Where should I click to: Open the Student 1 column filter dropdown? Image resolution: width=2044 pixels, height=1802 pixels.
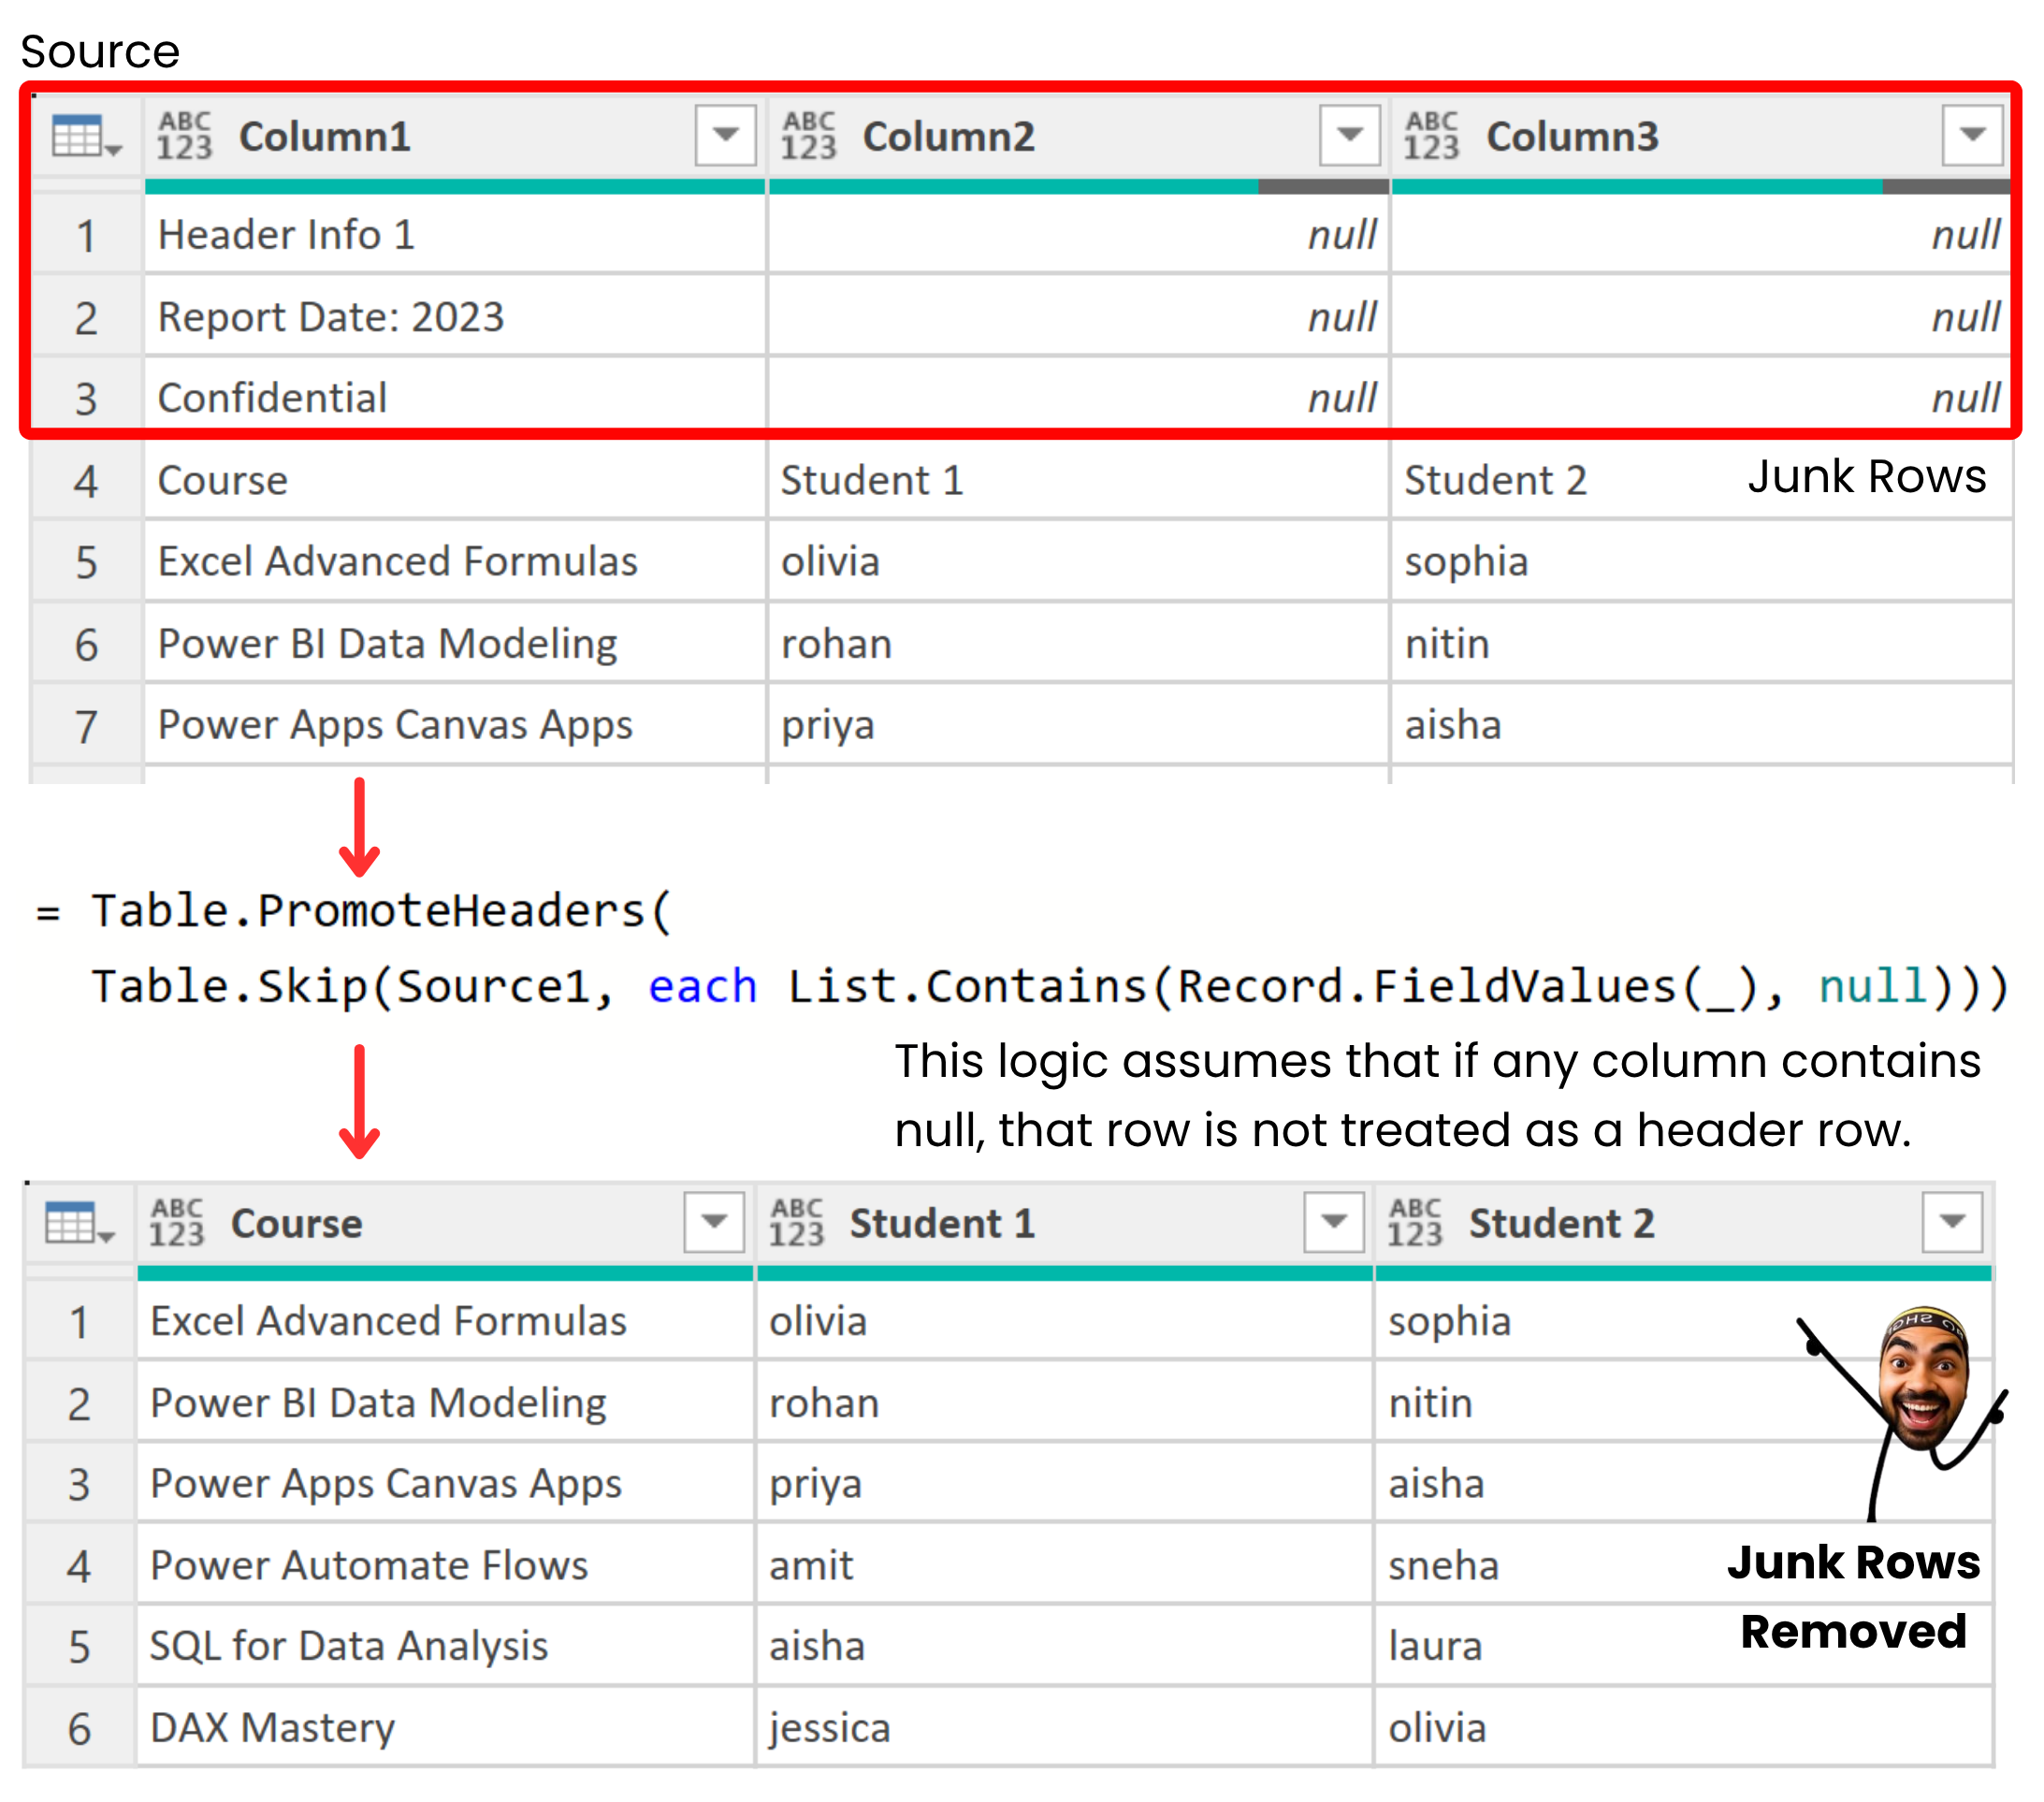tap(1334, 1221)
